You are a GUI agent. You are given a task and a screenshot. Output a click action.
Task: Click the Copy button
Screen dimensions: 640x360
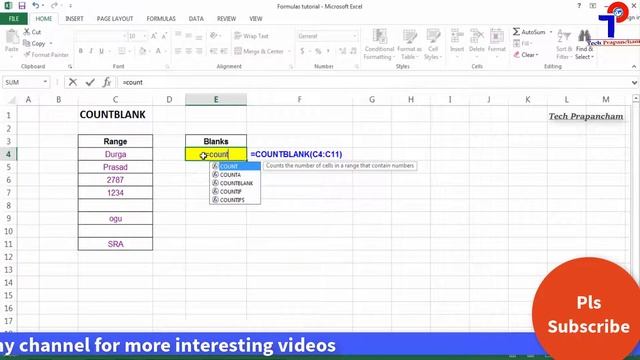34,43
